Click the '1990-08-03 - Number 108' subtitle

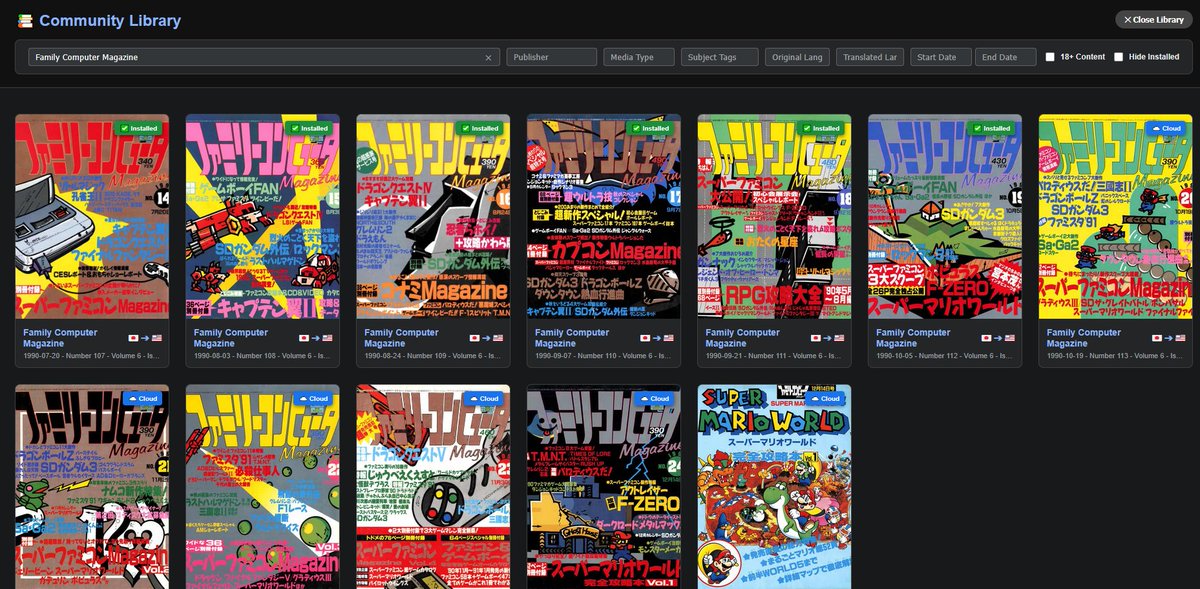pos(262,356)
